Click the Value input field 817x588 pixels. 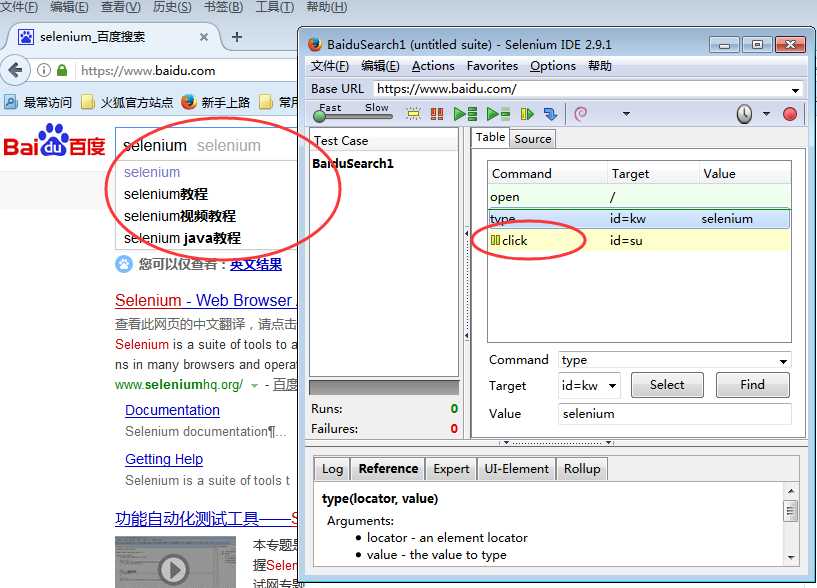[x=675, y=414]
